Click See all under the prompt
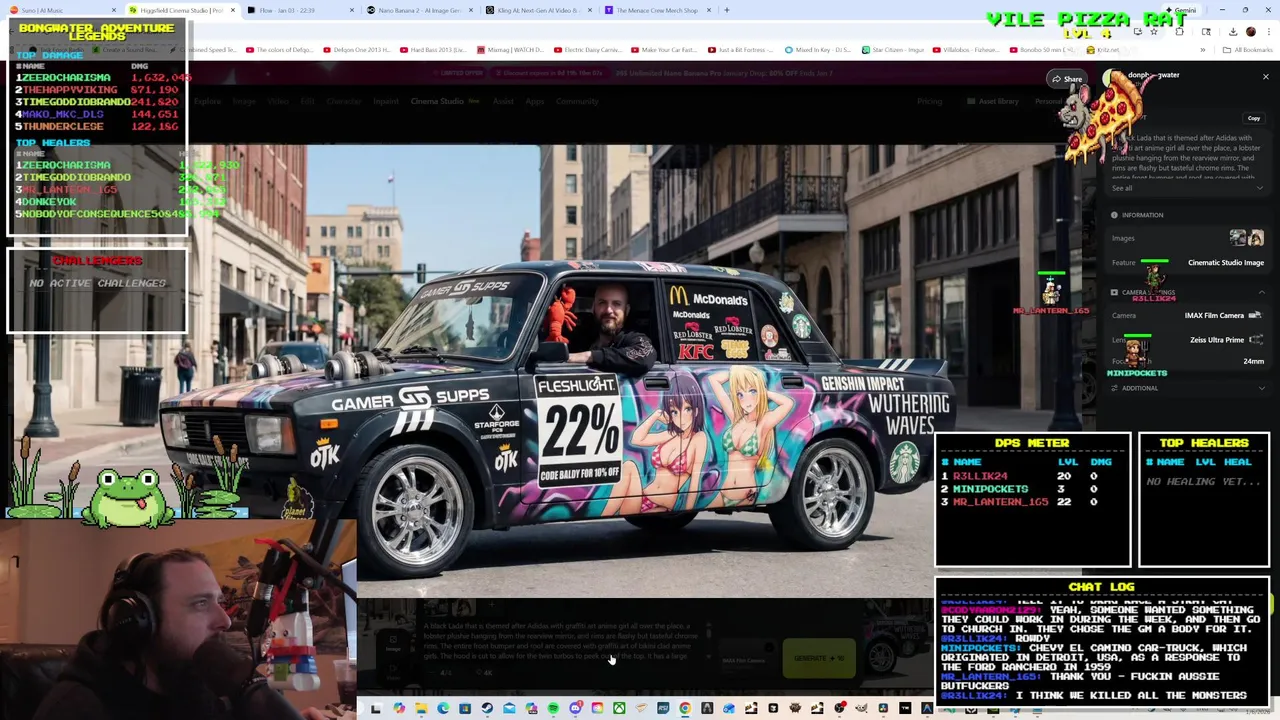 1122,188
